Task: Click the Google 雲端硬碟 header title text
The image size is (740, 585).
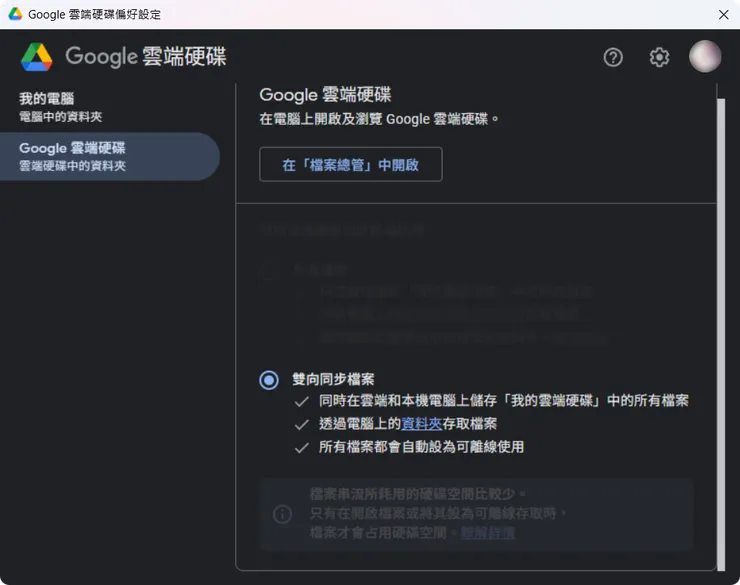Action: [146, 56]
